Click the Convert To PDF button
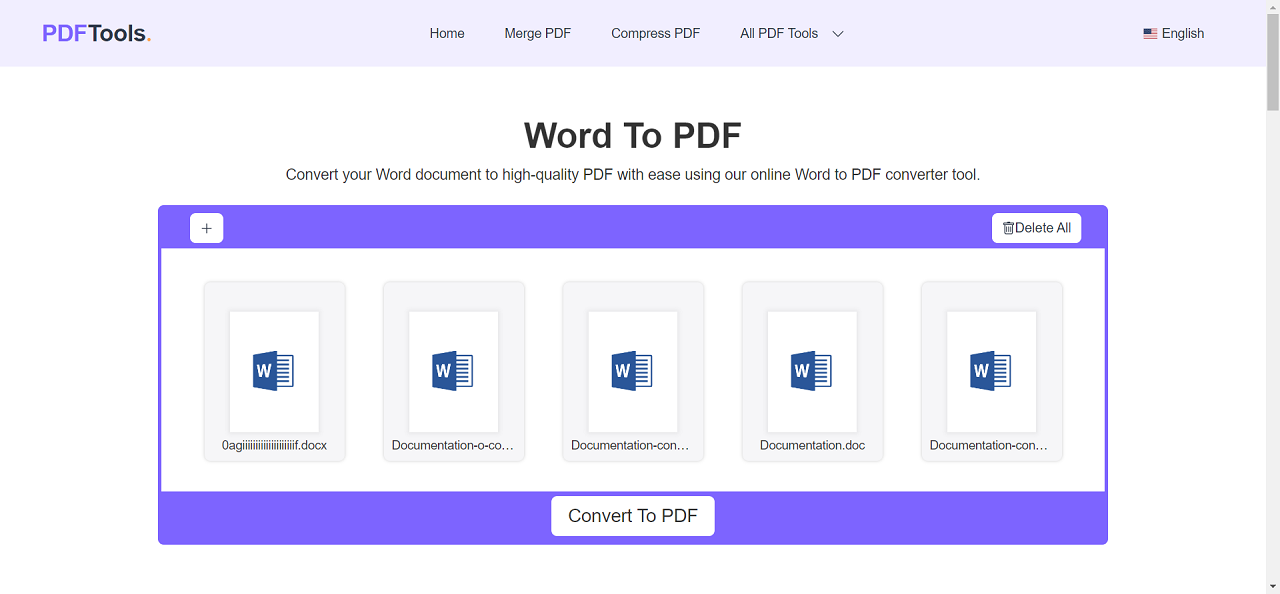1280x594 pixels. (x=632, y=515)
